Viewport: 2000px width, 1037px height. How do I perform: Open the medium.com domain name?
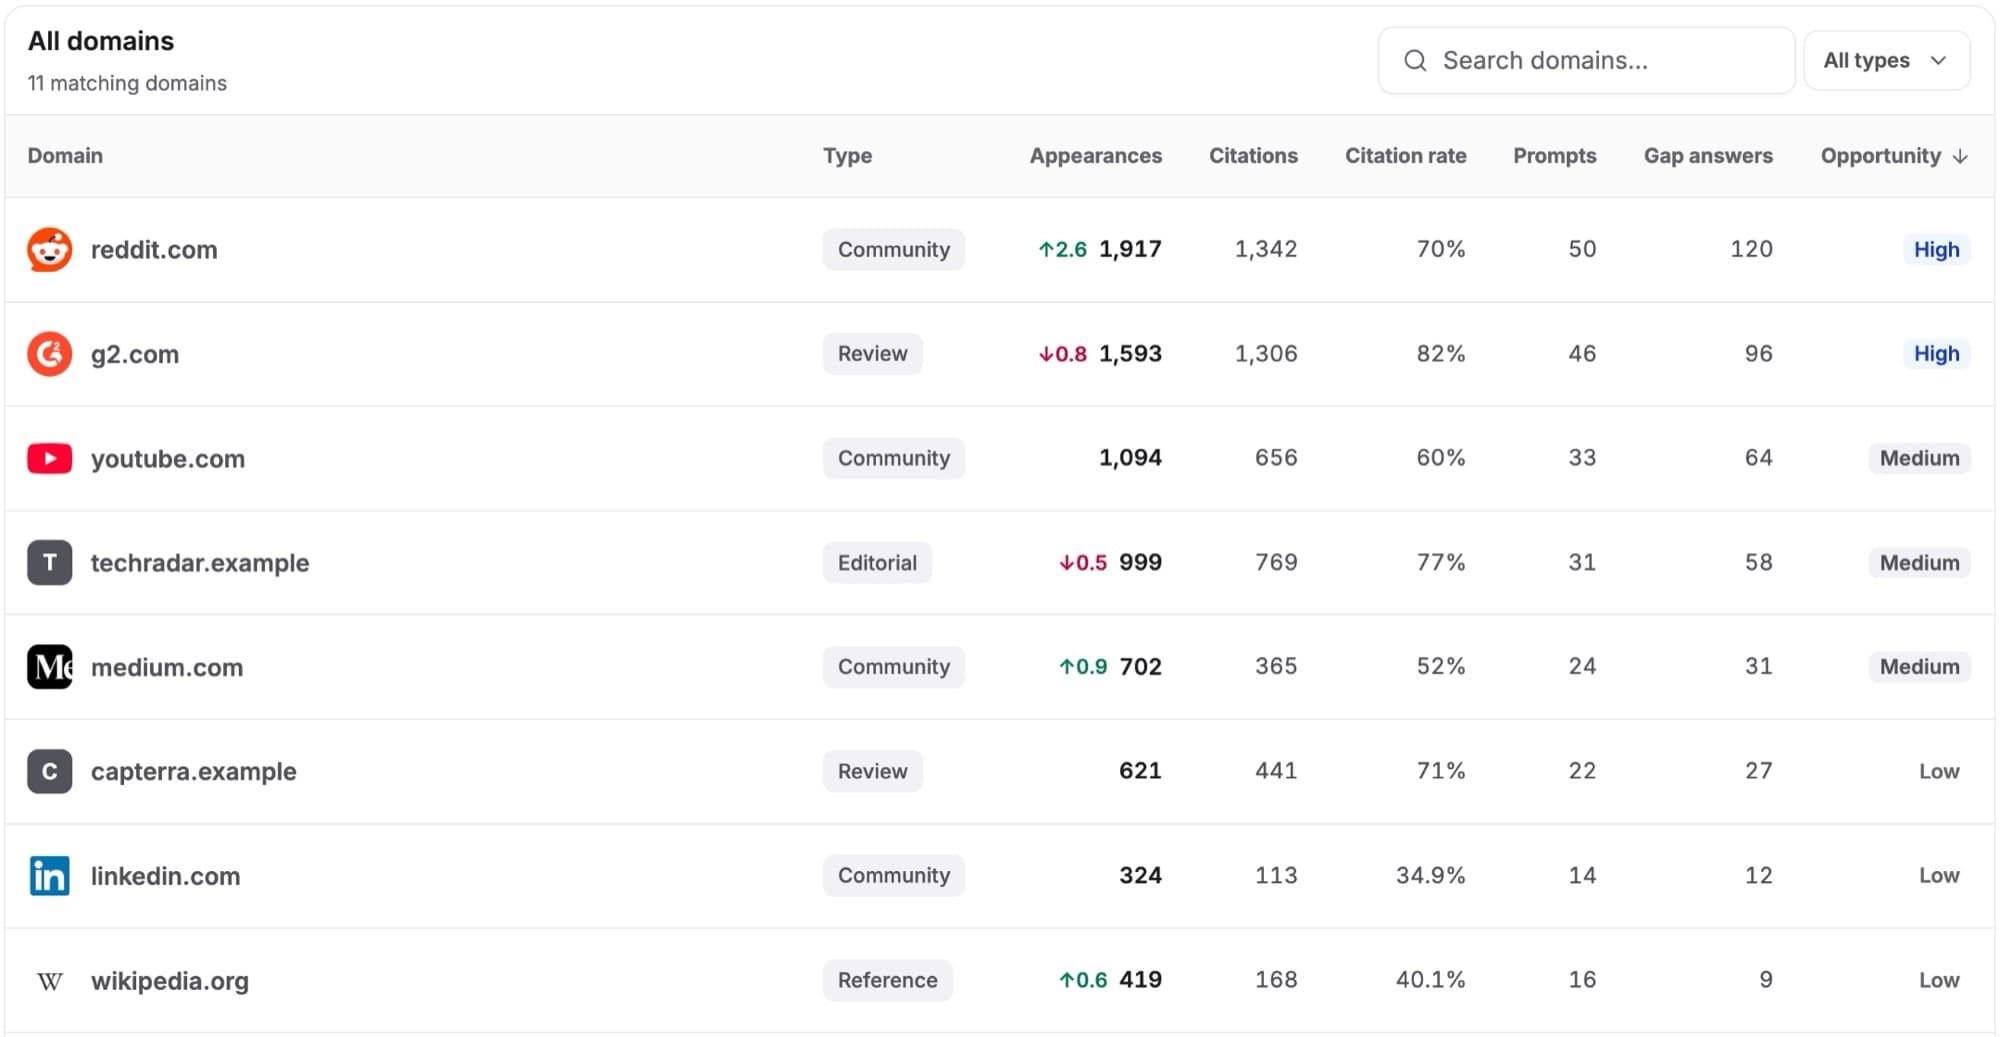(167, 667)
